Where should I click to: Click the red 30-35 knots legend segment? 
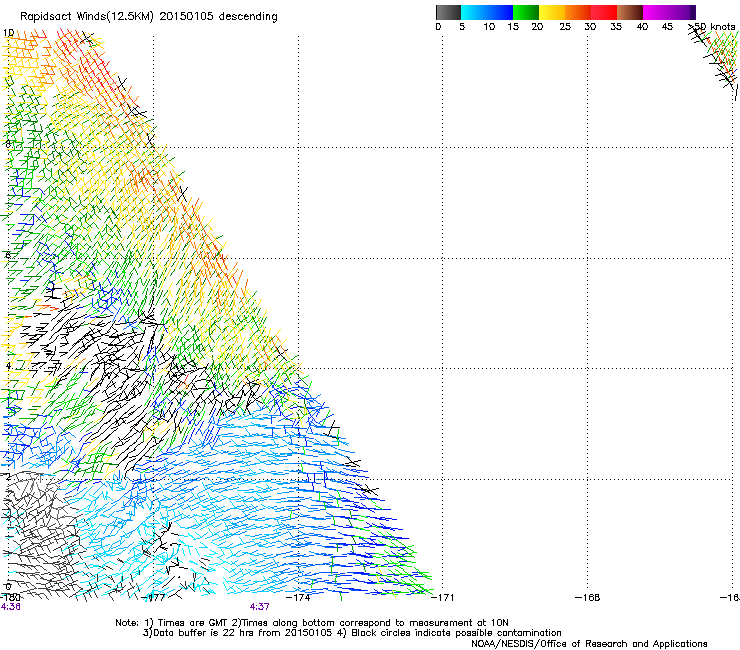[604, 12]
